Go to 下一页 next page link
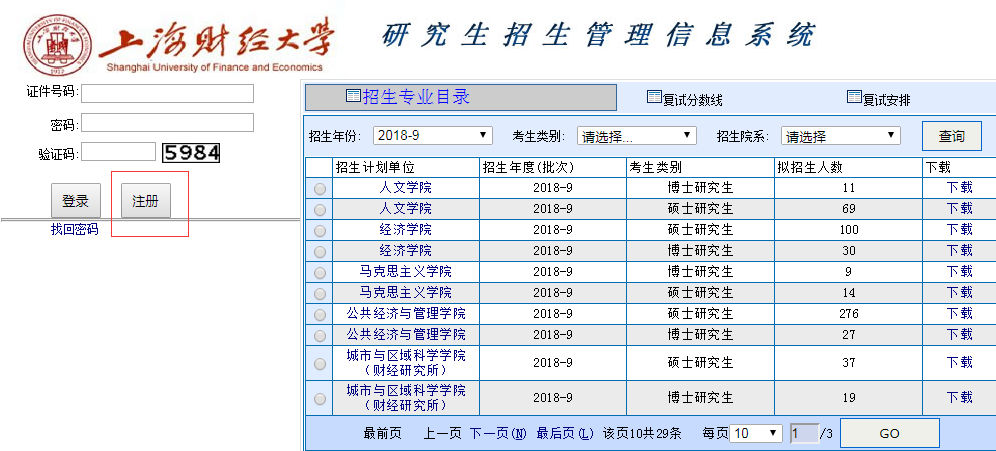The width and height of the screenshot is (996, 451). (x=498, y=433)
